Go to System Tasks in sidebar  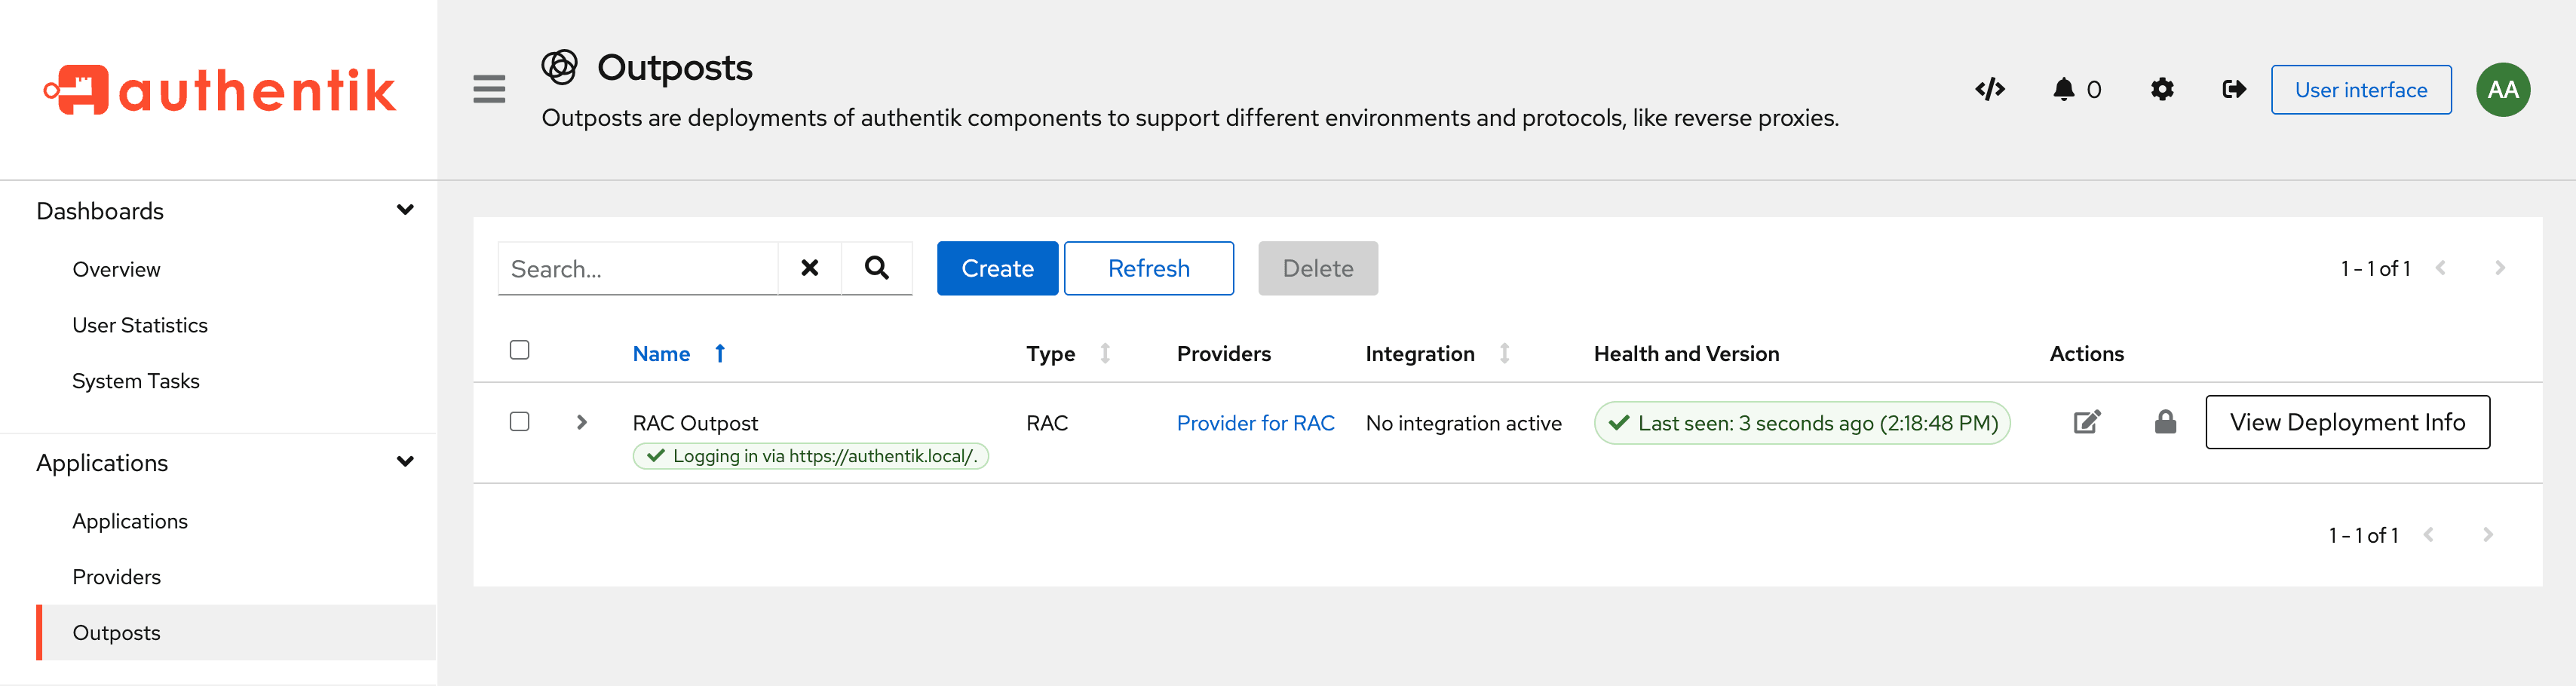[135, 381]
